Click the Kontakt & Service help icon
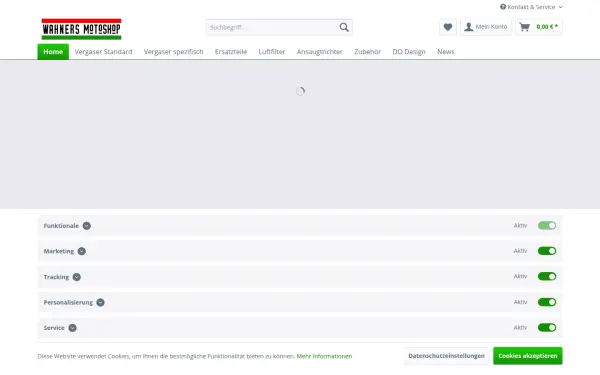600x375 pixels. click(503, 7)
